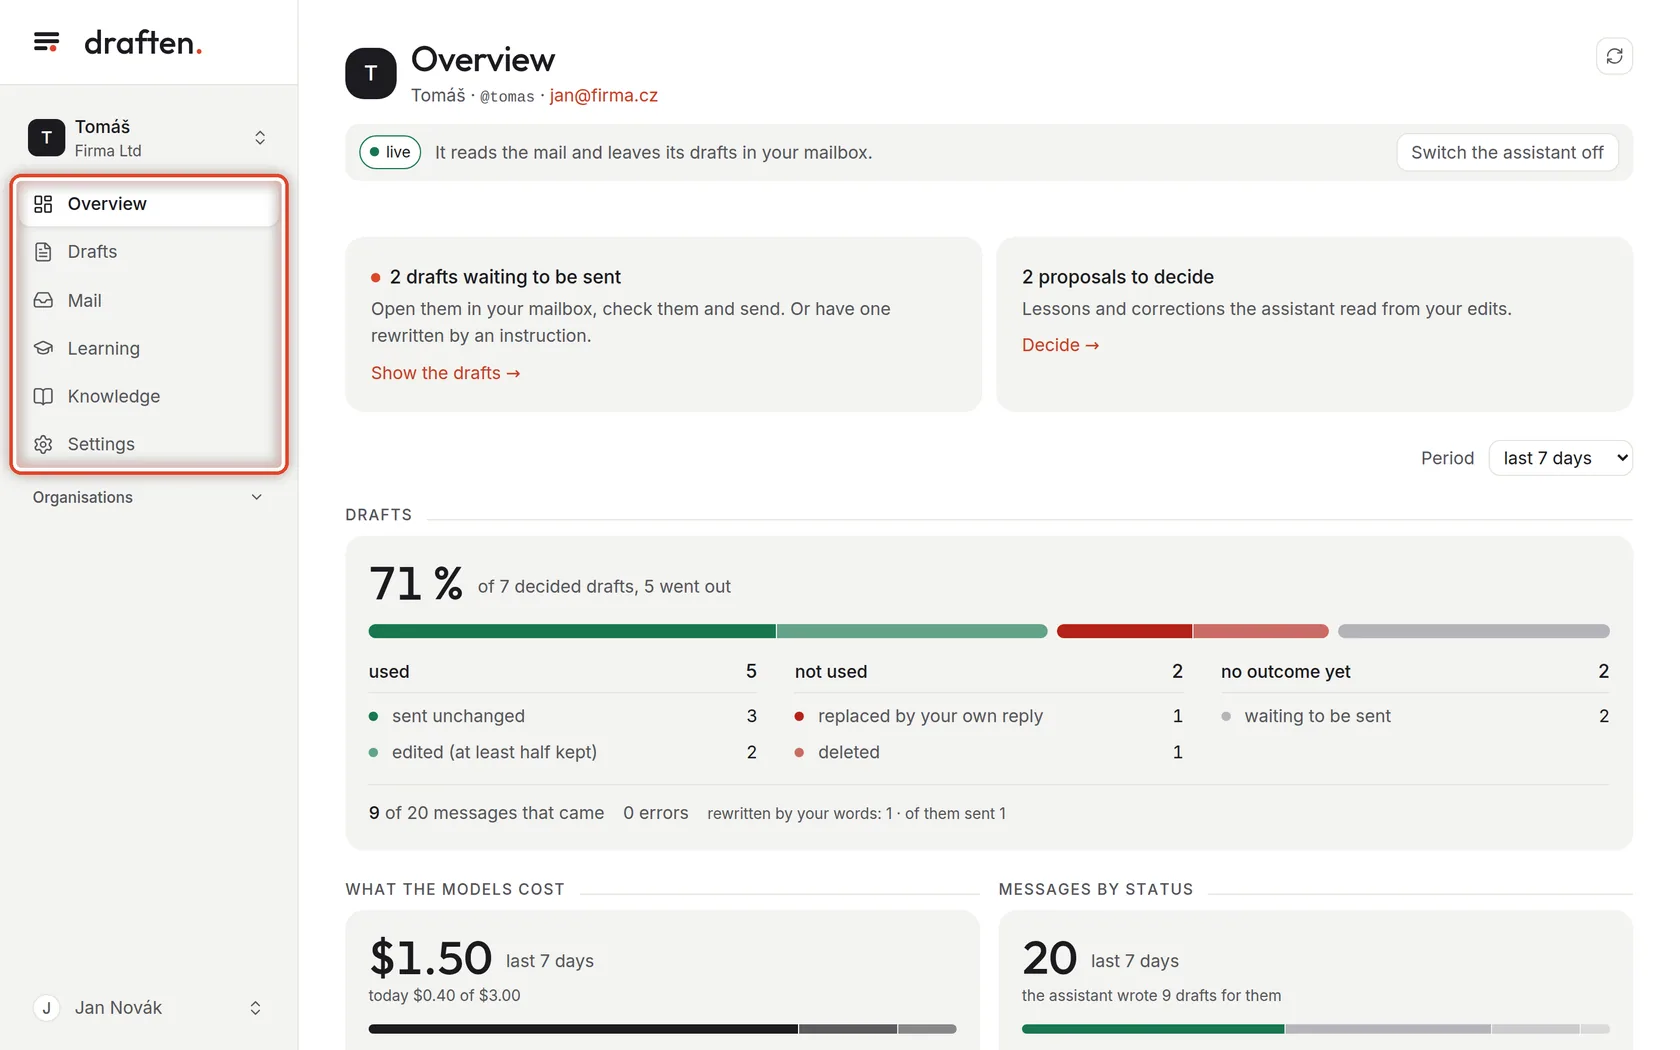
Task: Click the "0 errors" text
Action: click(656, 813)
